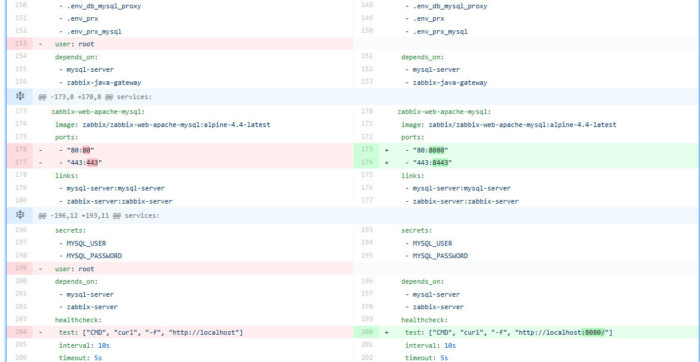Screen dimensions: 700x362
Task: Click the removed 'user: root' line numbered 153
Action: (180, 44)
